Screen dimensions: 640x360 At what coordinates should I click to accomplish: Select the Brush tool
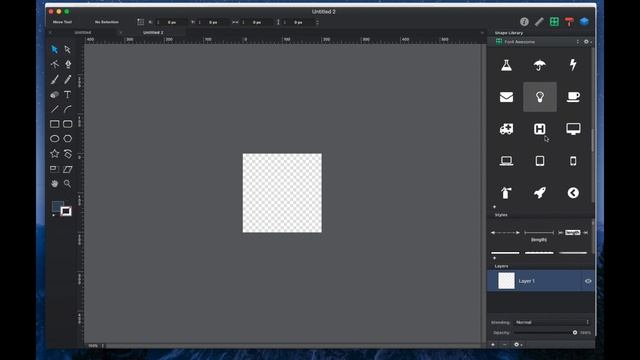point(54,79)
